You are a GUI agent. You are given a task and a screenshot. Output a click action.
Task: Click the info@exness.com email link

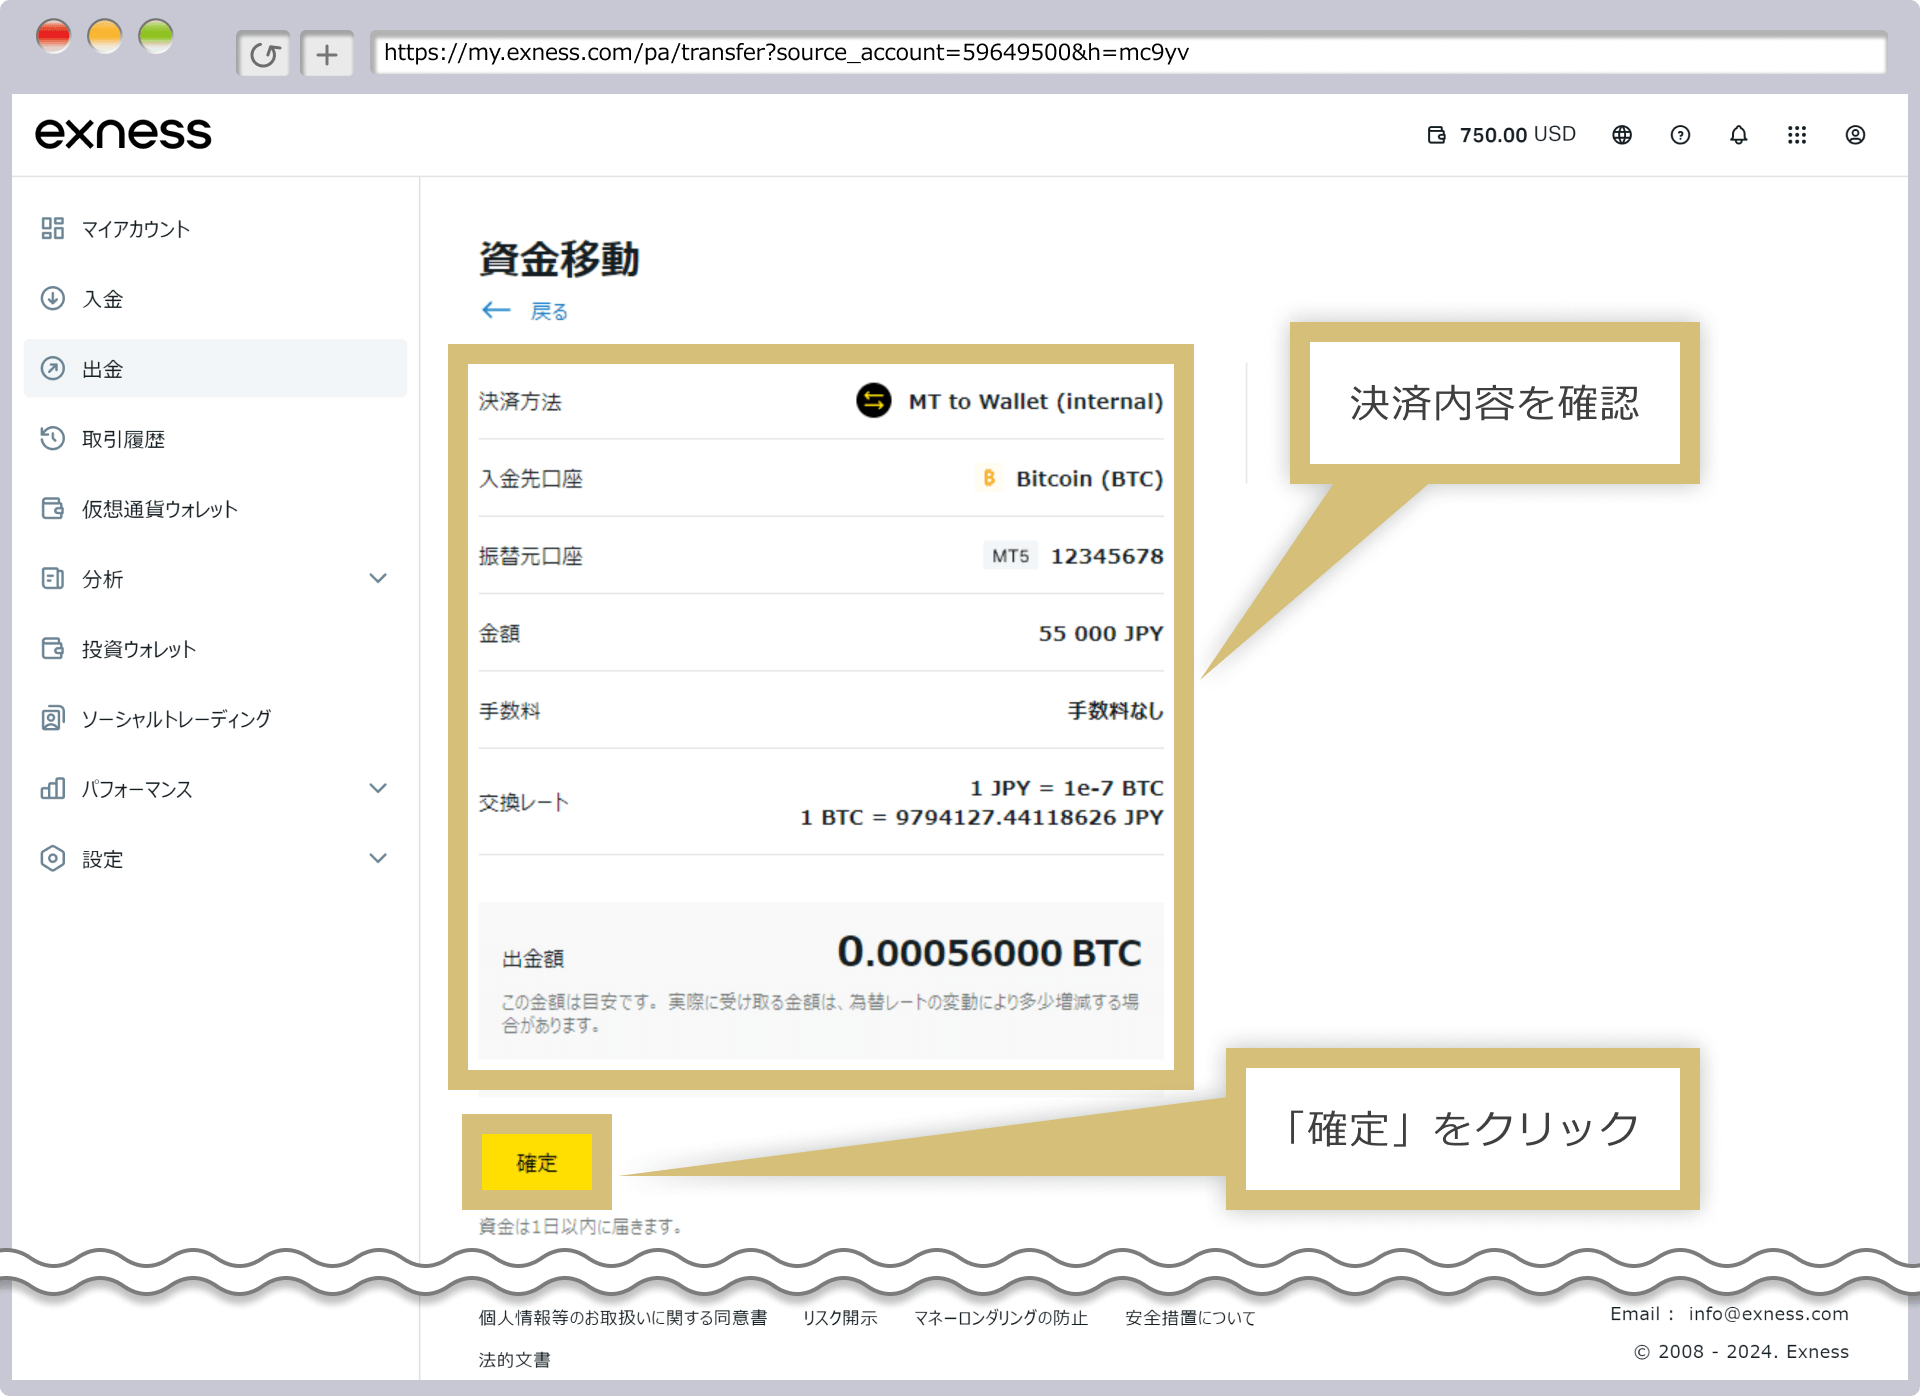click(x=1769, y=1314)
